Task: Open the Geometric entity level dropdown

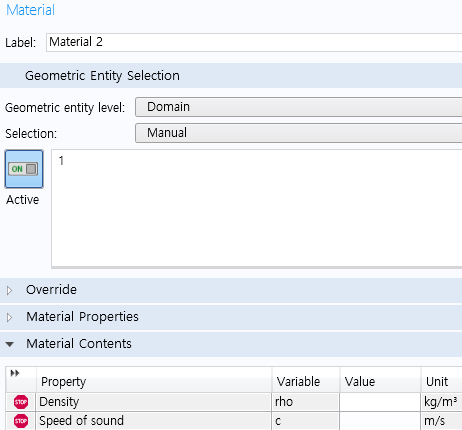Action: tap(298, 107)
